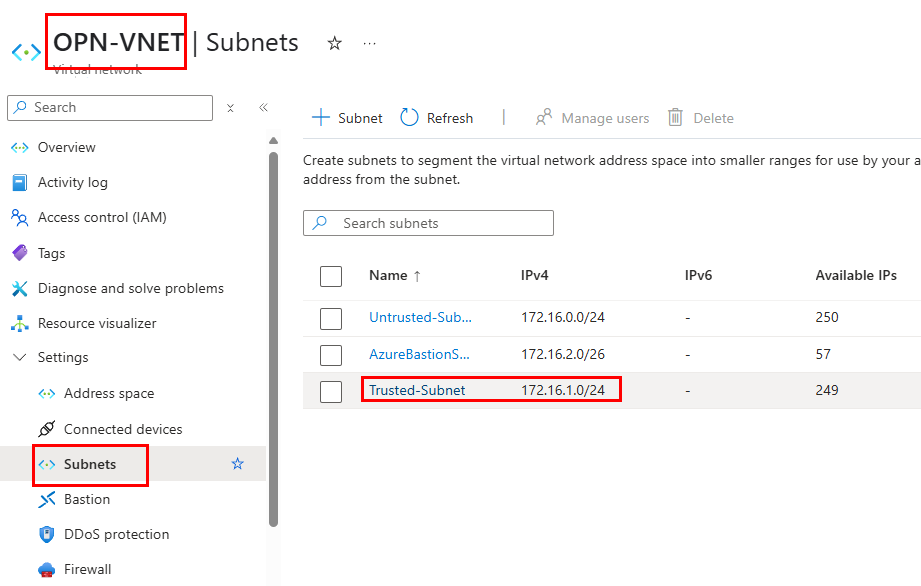The height and width of the screenshot is (586, 921).
Task: Click the OPN-VNET virtual network icon
Action: [26, 52]
